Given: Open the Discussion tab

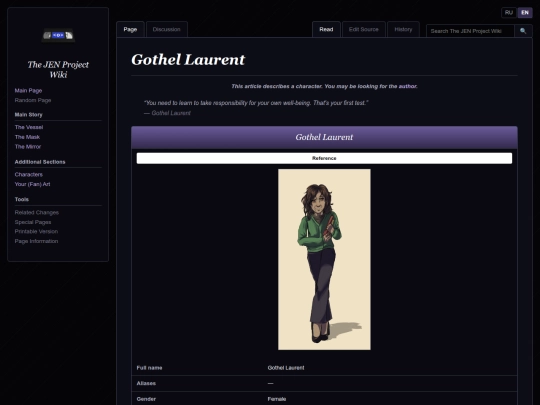Looking at the screenshot, I should click(x=167, y=29).
